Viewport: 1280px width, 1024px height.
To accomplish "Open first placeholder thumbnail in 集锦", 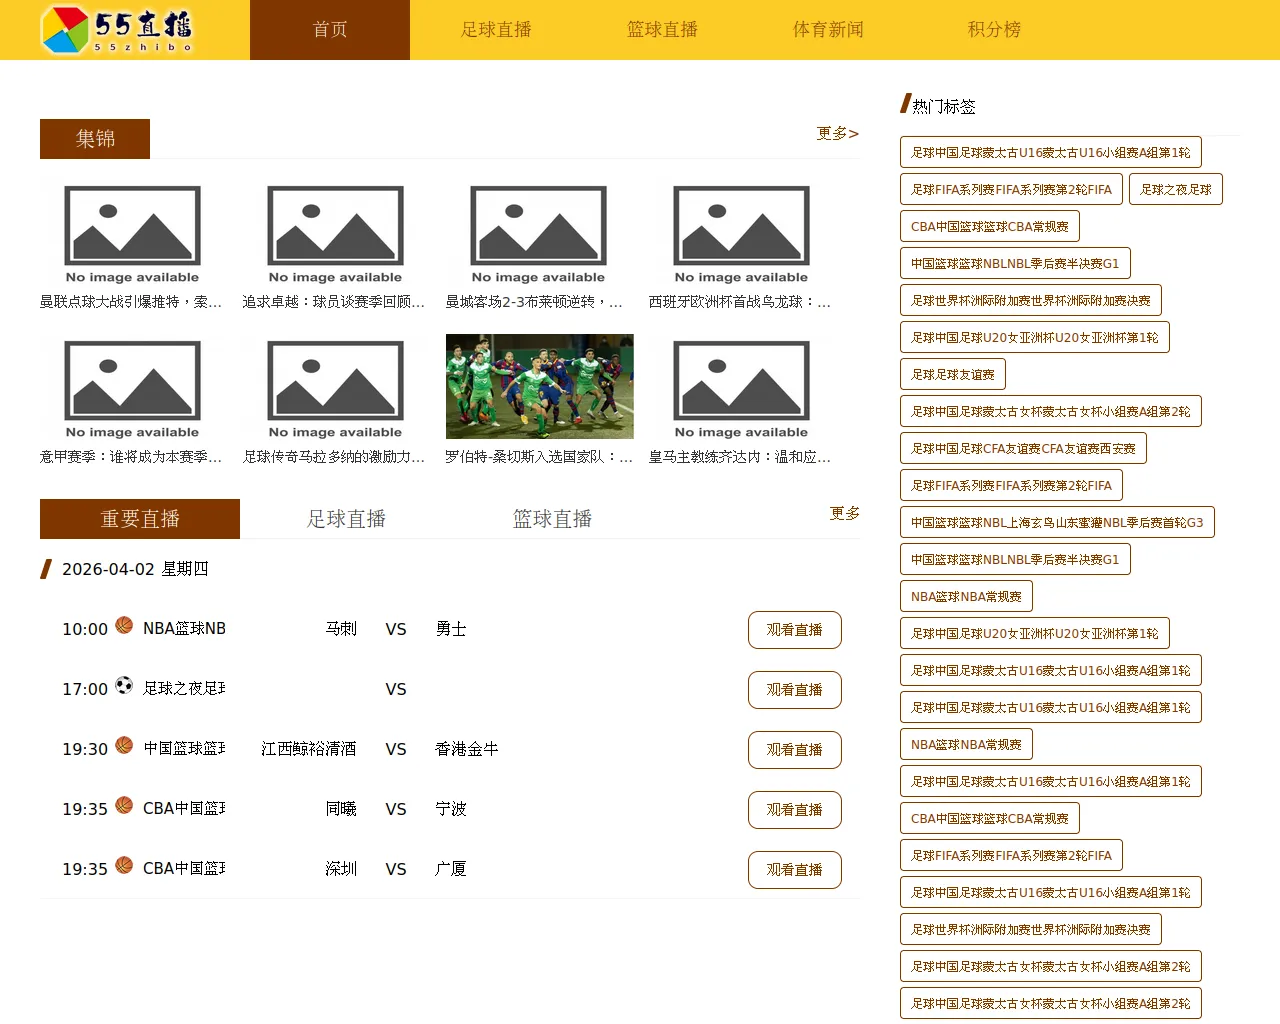I will tap(132, 235).
